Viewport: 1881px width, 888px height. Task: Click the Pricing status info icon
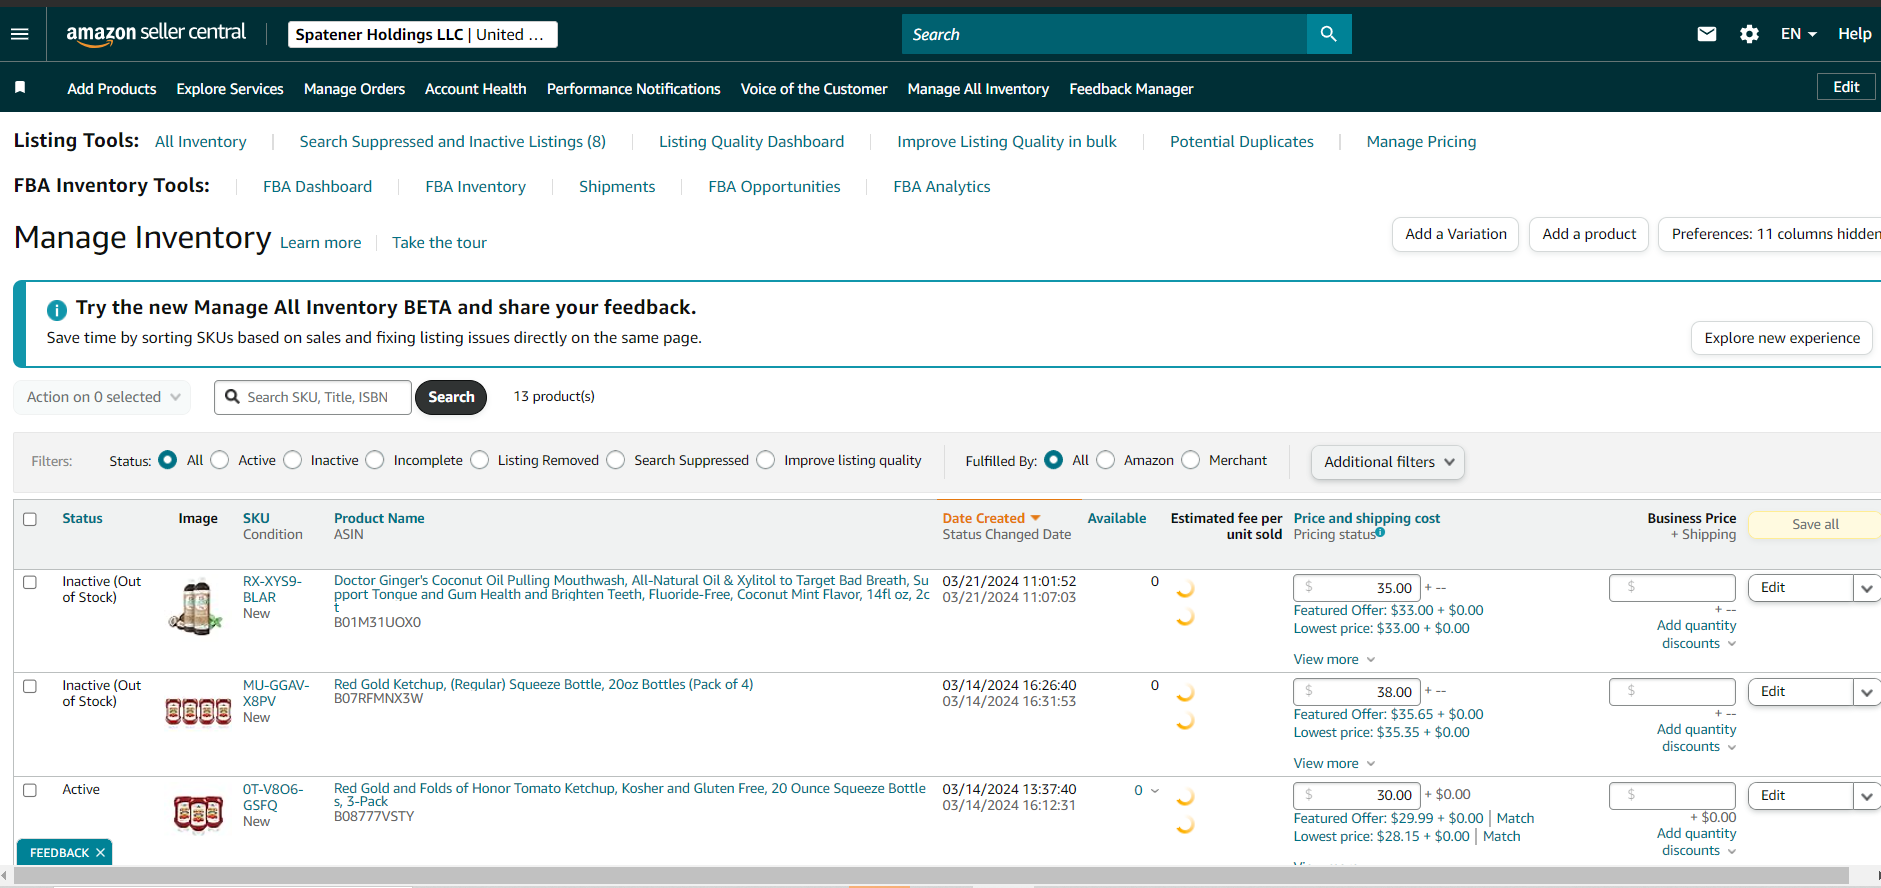tap(1380, 532)
